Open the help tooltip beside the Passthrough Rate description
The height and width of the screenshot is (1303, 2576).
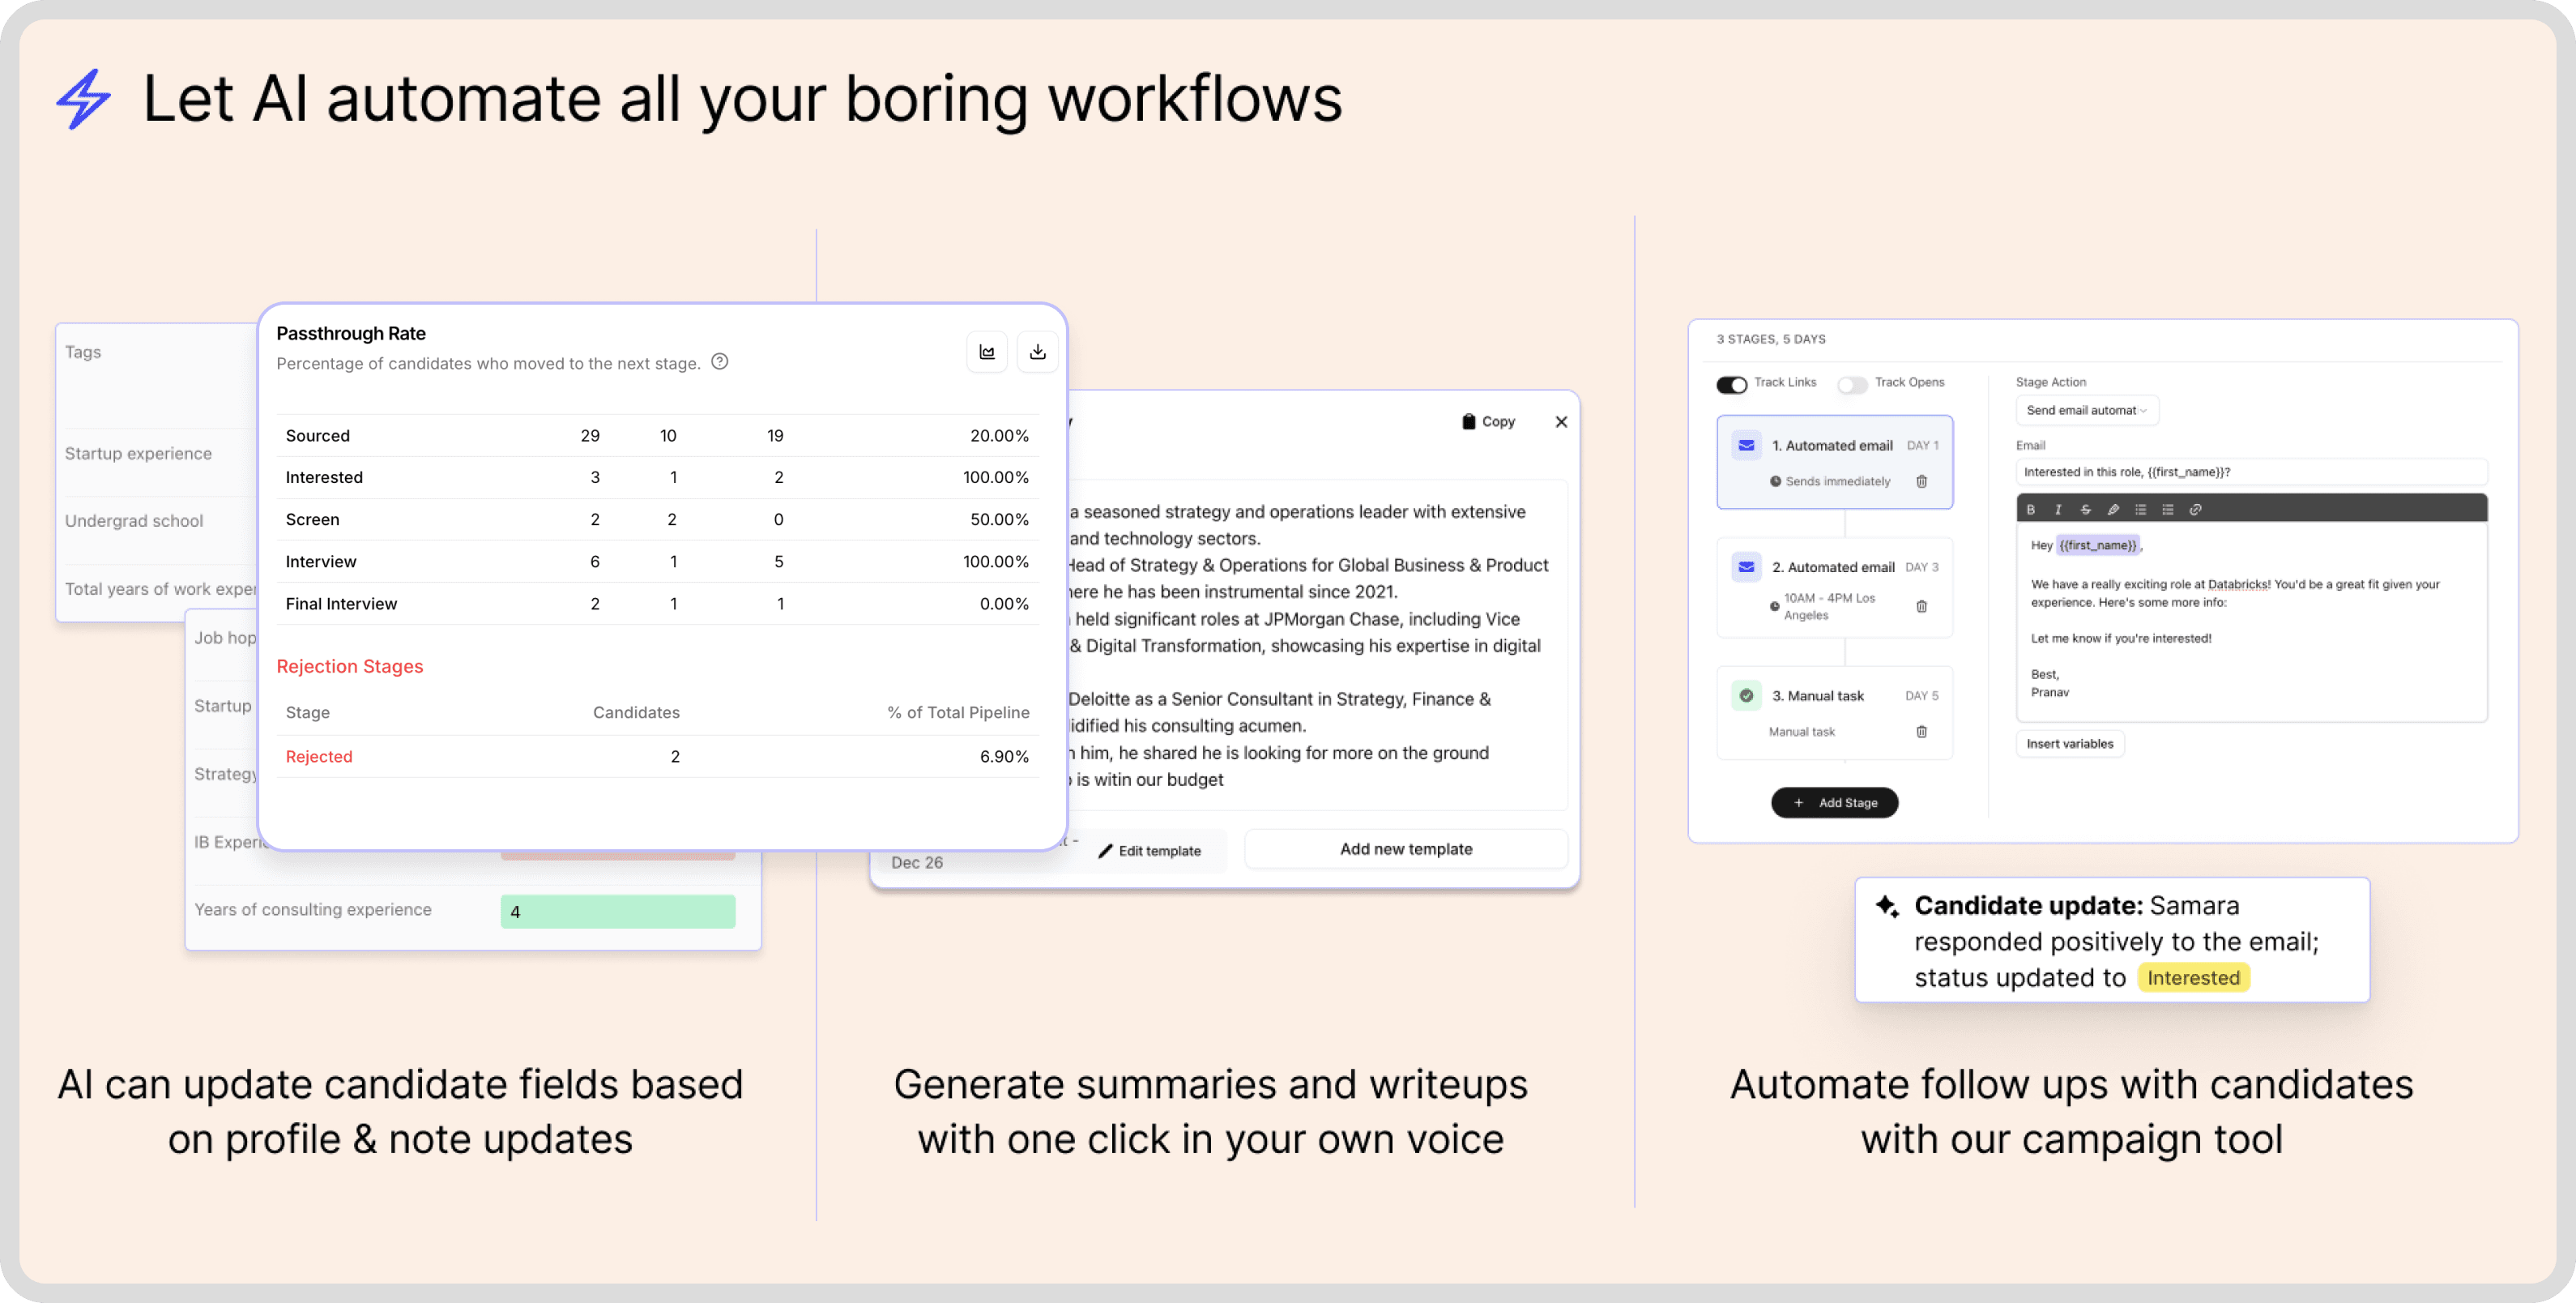coord(719,362)
